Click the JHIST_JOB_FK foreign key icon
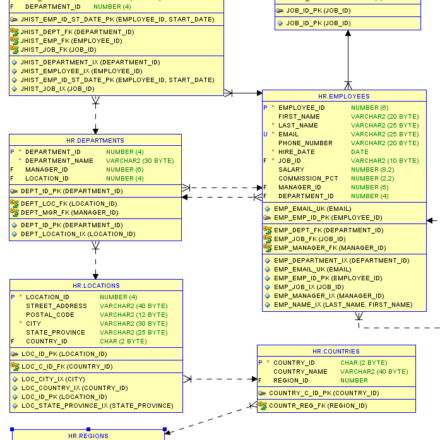Viewport: 440px width, 440px height. click(14, 50)
